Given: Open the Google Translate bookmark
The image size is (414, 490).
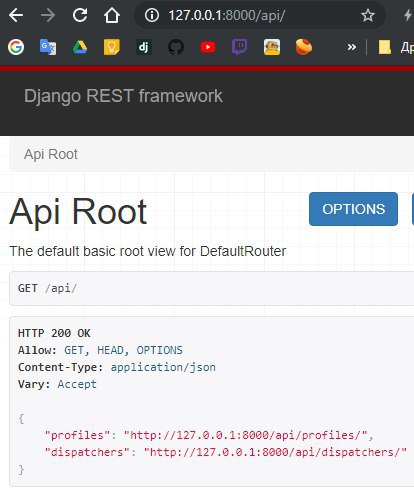Looking at the screenshot, I should point(48,47).
